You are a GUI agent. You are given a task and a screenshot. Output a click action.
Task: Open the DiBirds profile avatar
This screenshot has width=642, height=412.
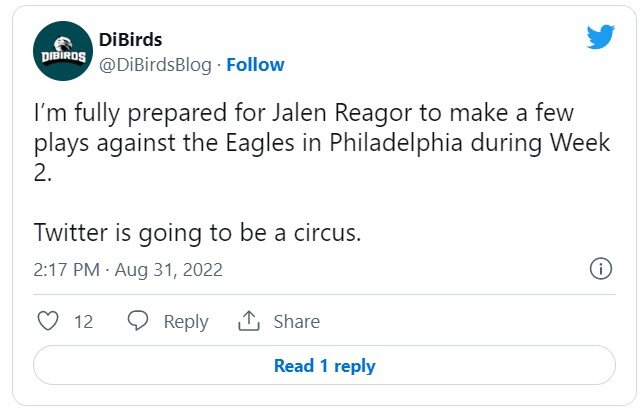64,52
